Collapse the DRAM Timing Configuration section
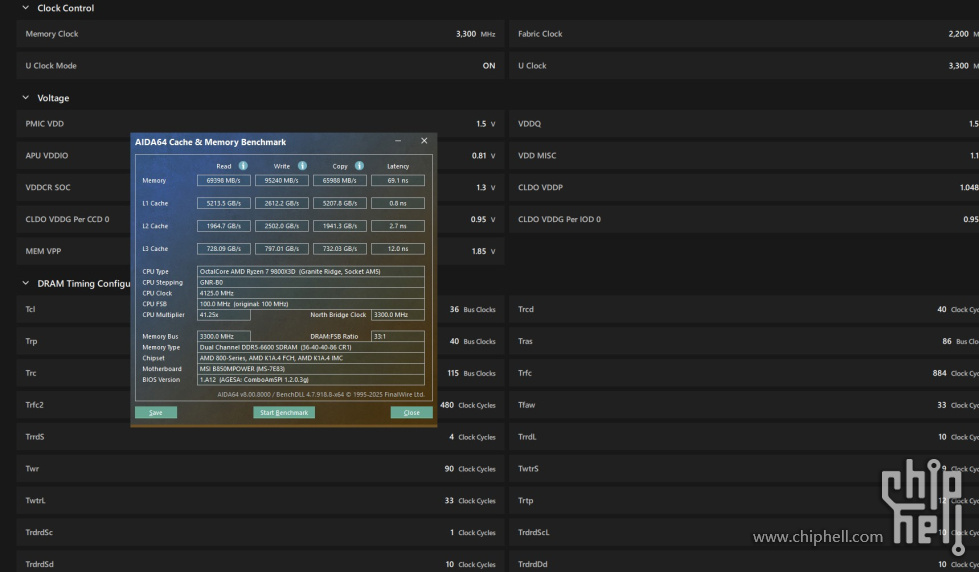The image size is (979, 572). click(x=26, y=283)
